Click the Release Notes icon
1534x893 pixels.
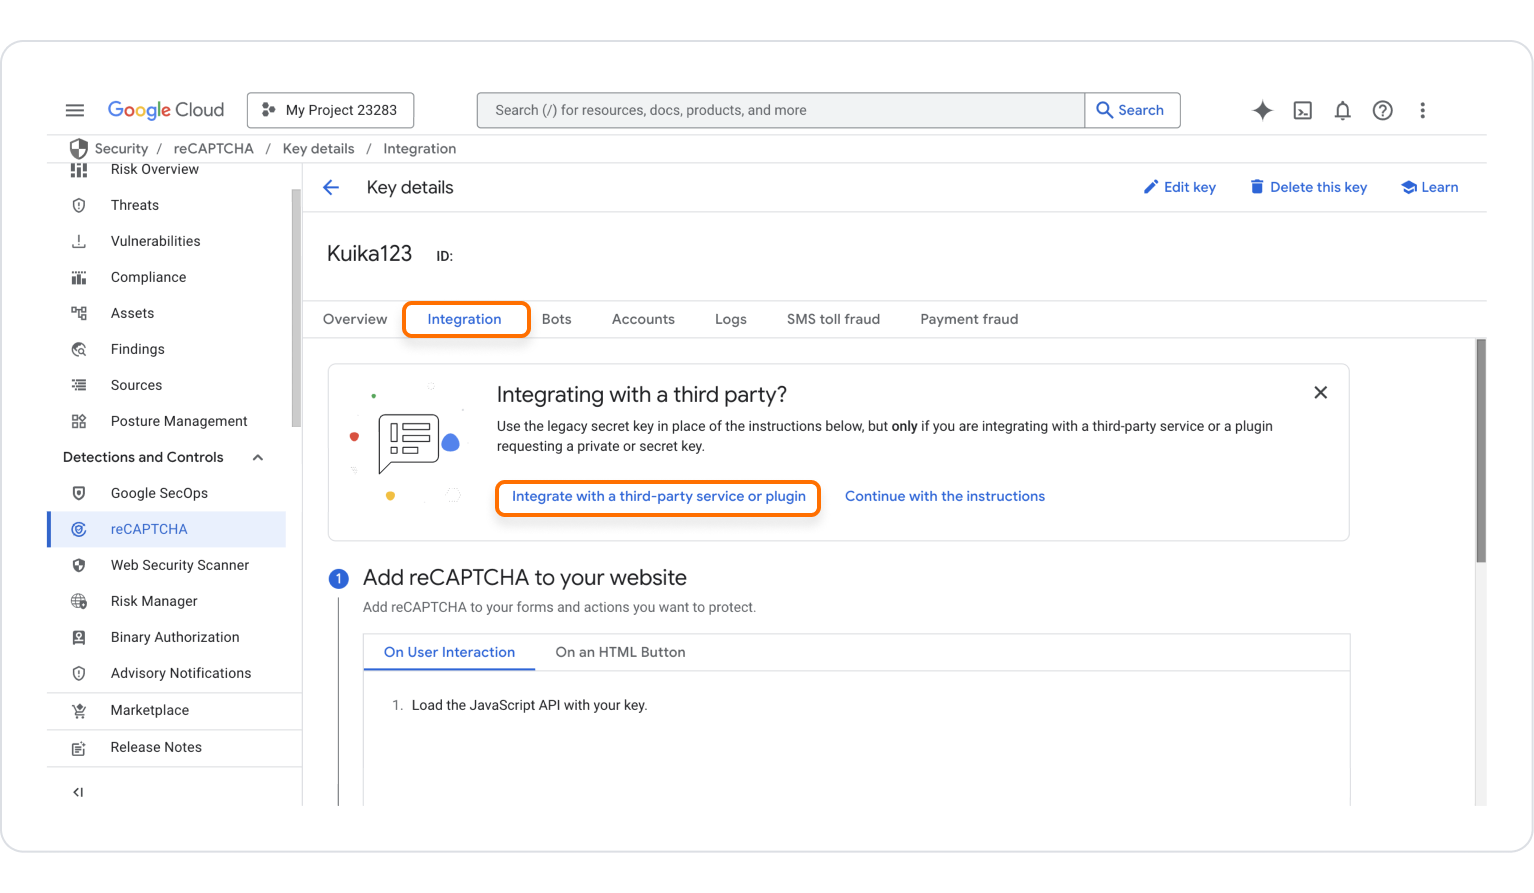click(79, 748)
